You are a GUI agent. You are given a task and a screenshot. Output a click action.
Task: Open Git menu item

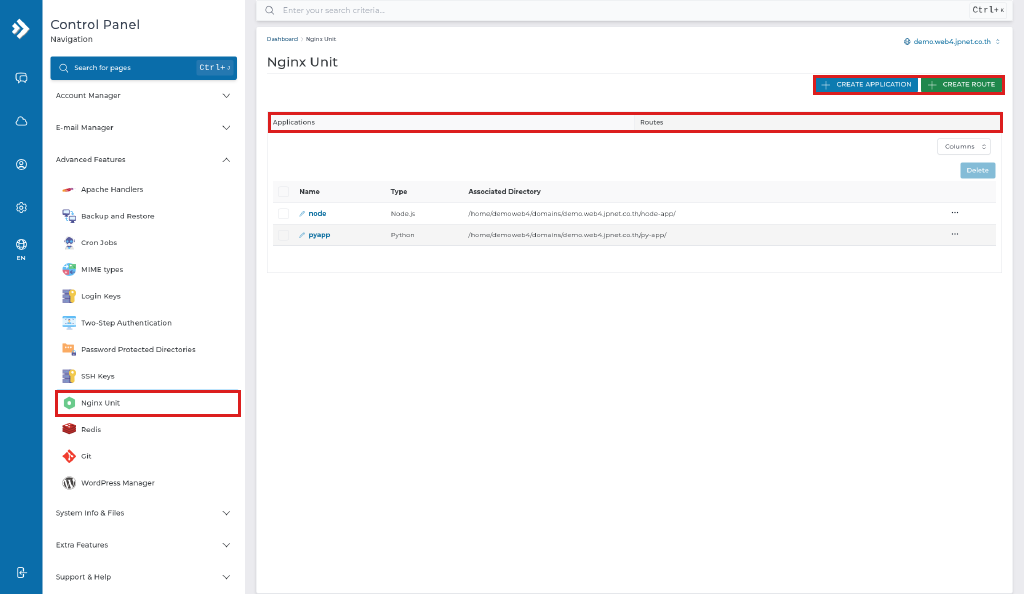coord(86,456)
